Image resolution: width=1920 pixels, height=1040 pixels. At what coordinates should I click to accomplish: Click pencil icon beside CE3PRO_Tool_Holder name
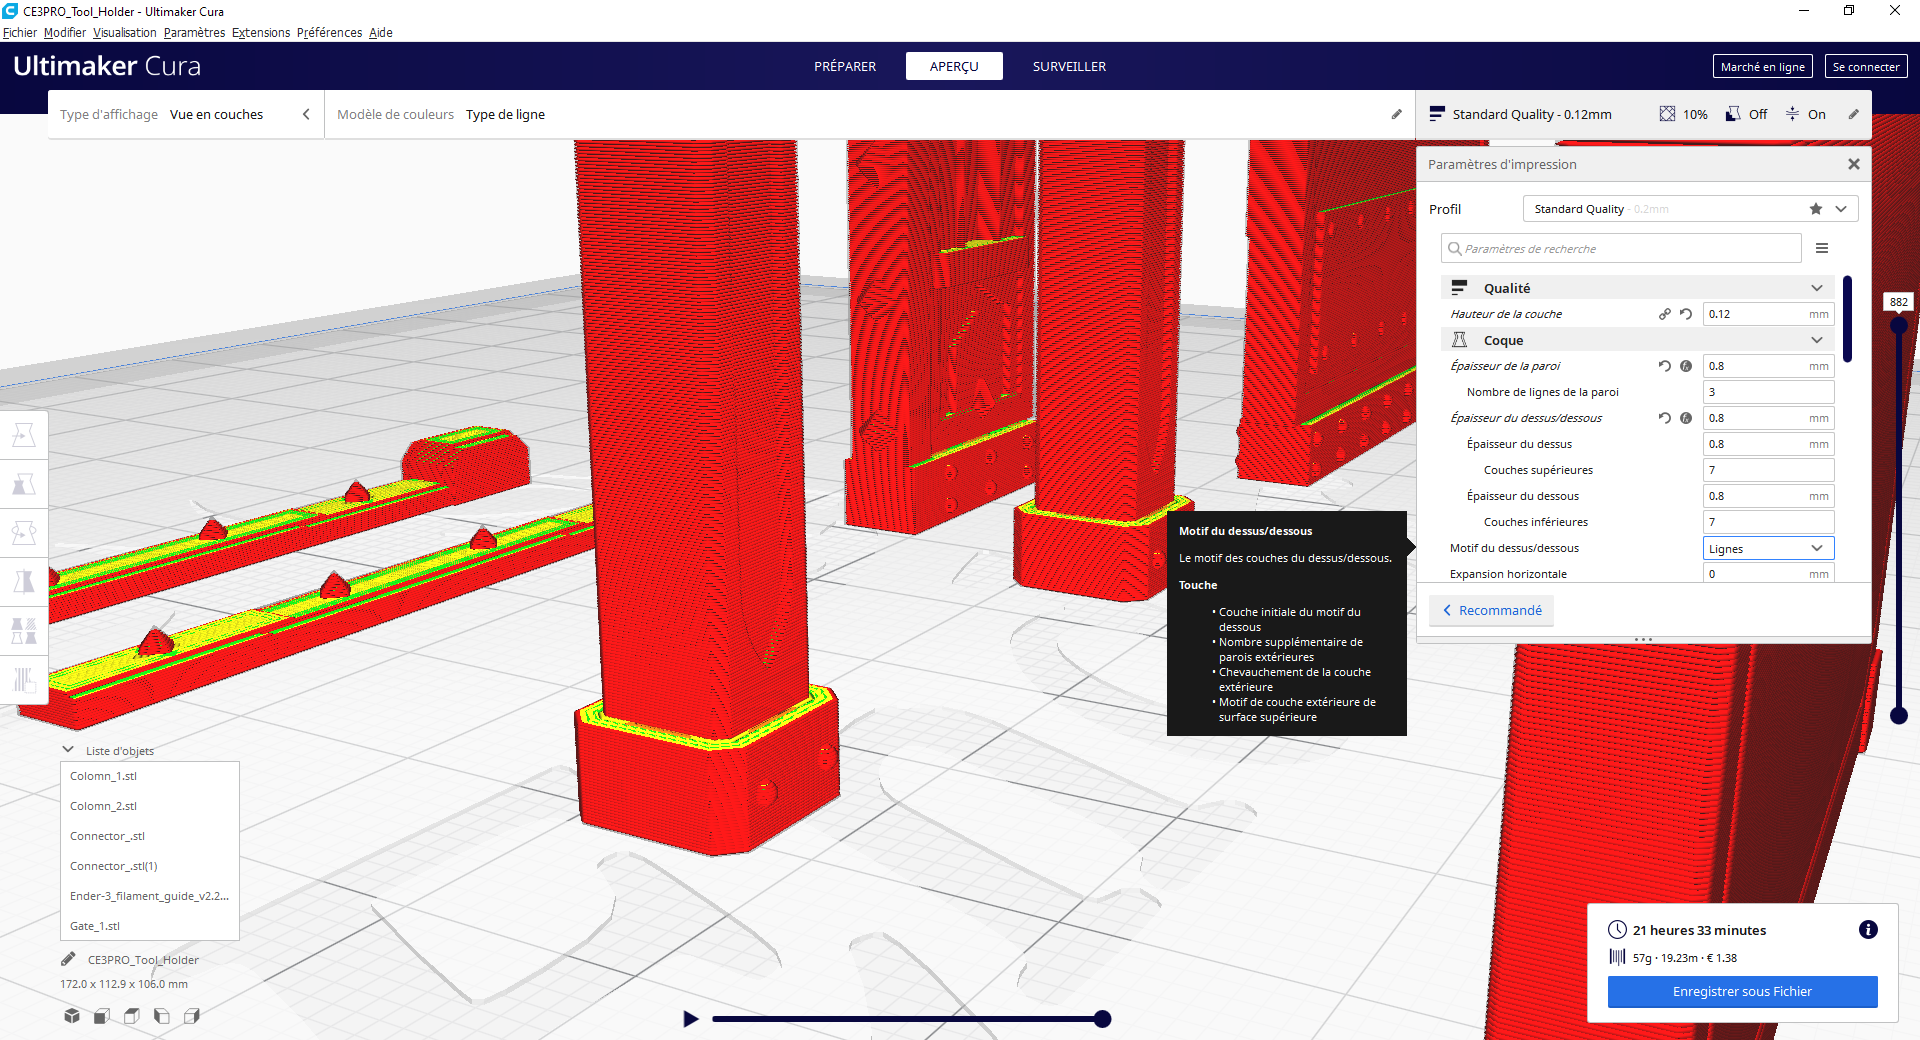tap(68, 959)
